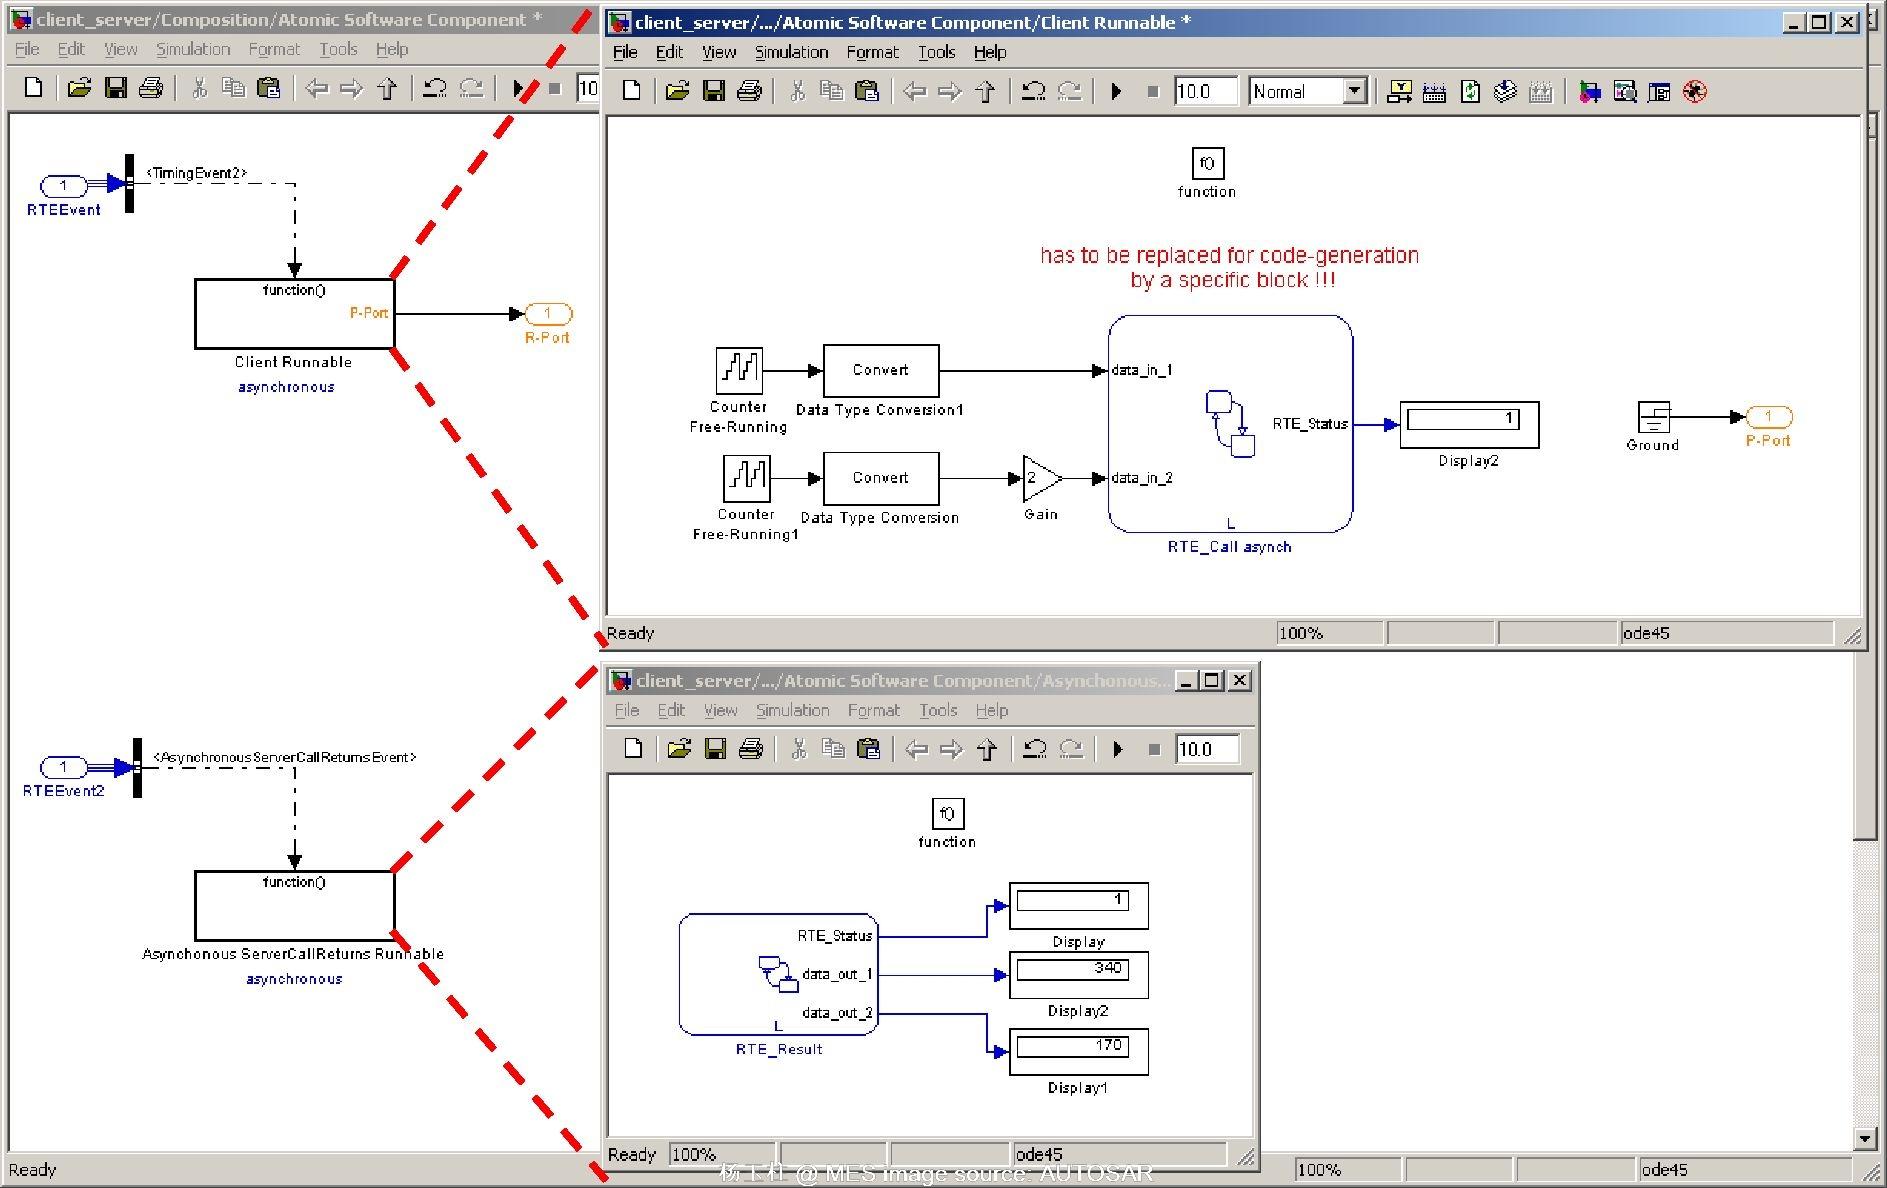
Task: Click Open icon in Atomic Software Component toolbar
Action: coord(80,88)
